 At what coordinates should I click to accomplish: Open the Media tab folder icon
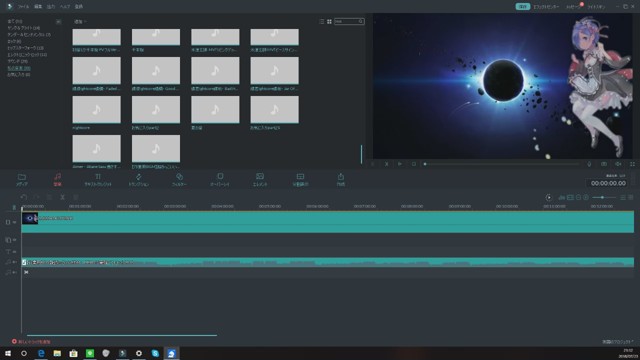point(22,177)
